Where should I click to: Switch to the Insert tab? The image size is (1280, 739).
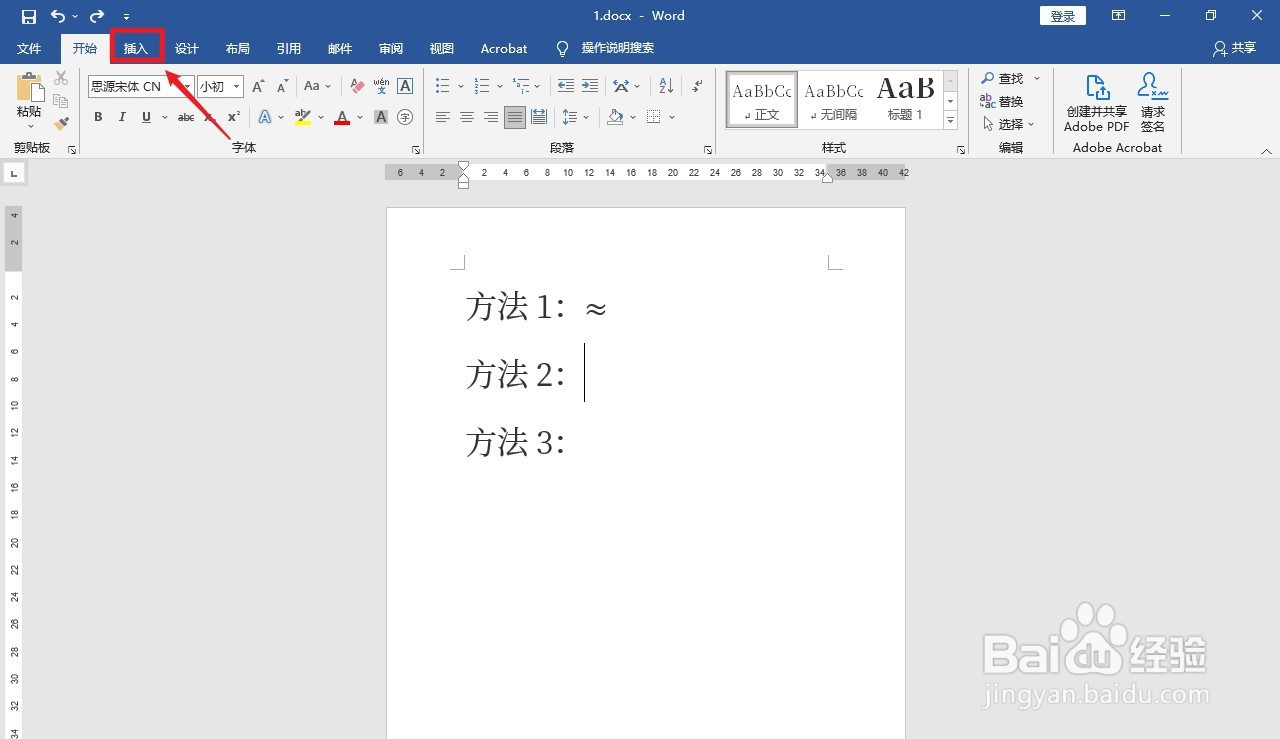click(x=136, y=48)
